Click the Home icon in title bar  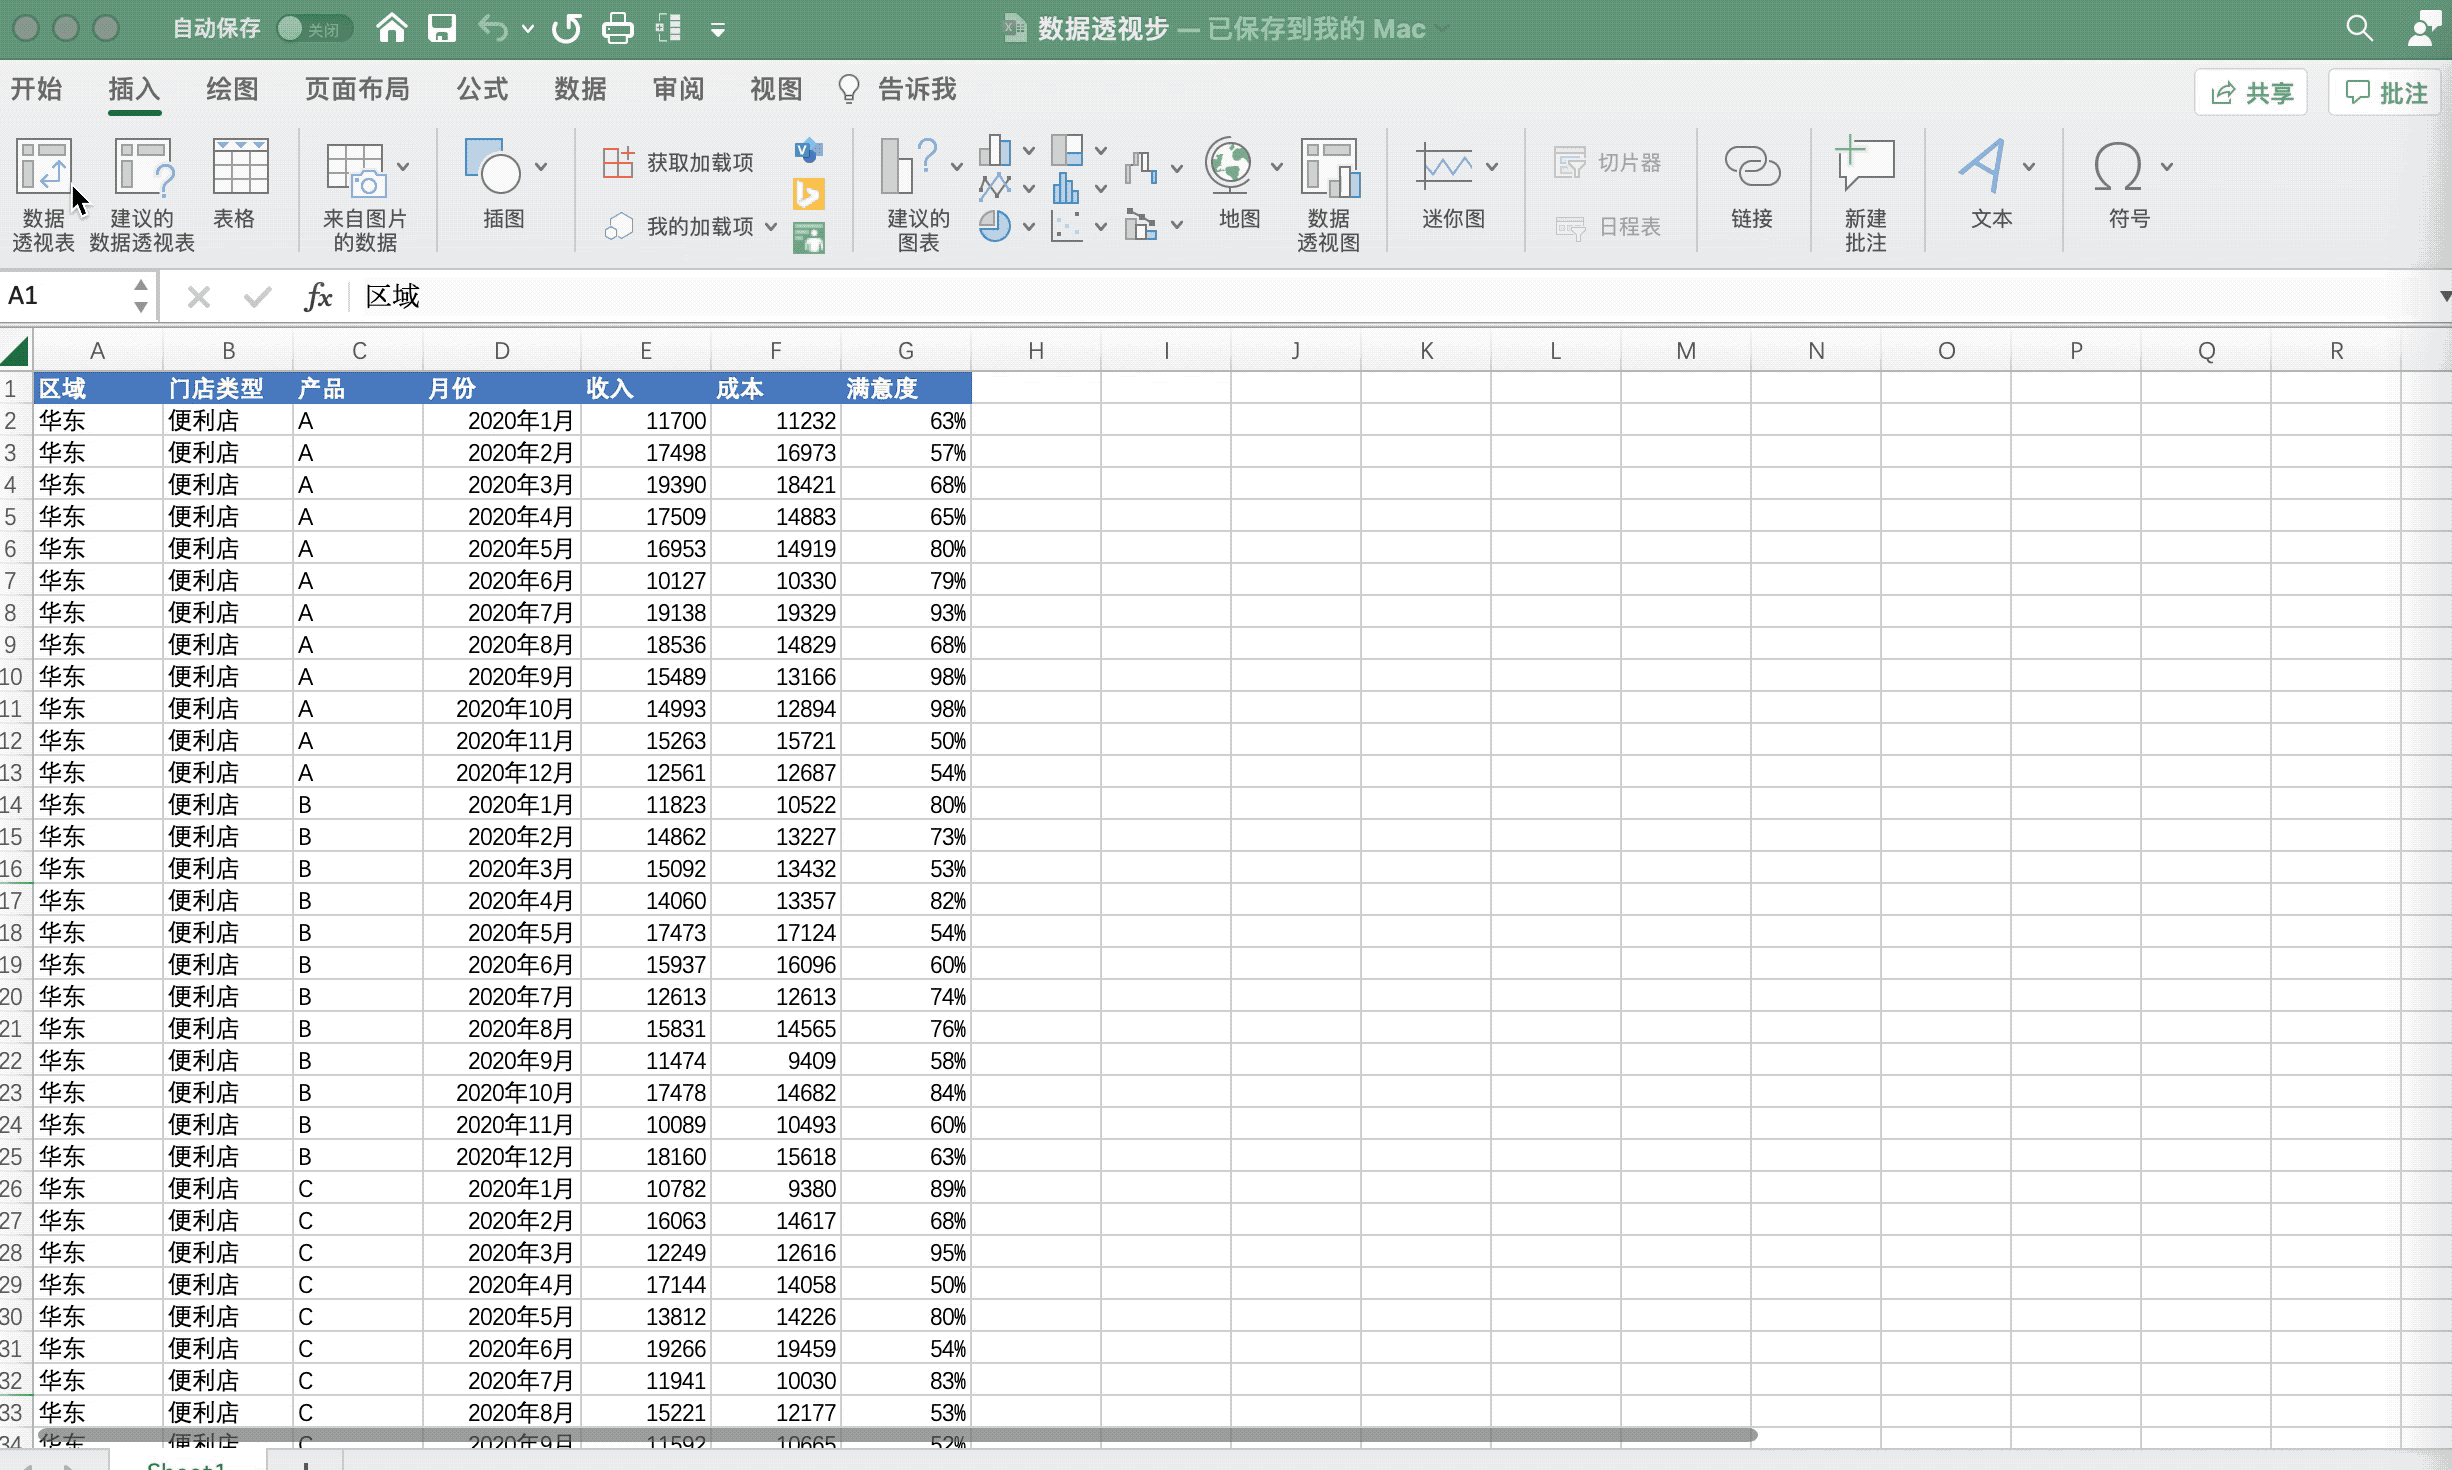pos(391,28)
